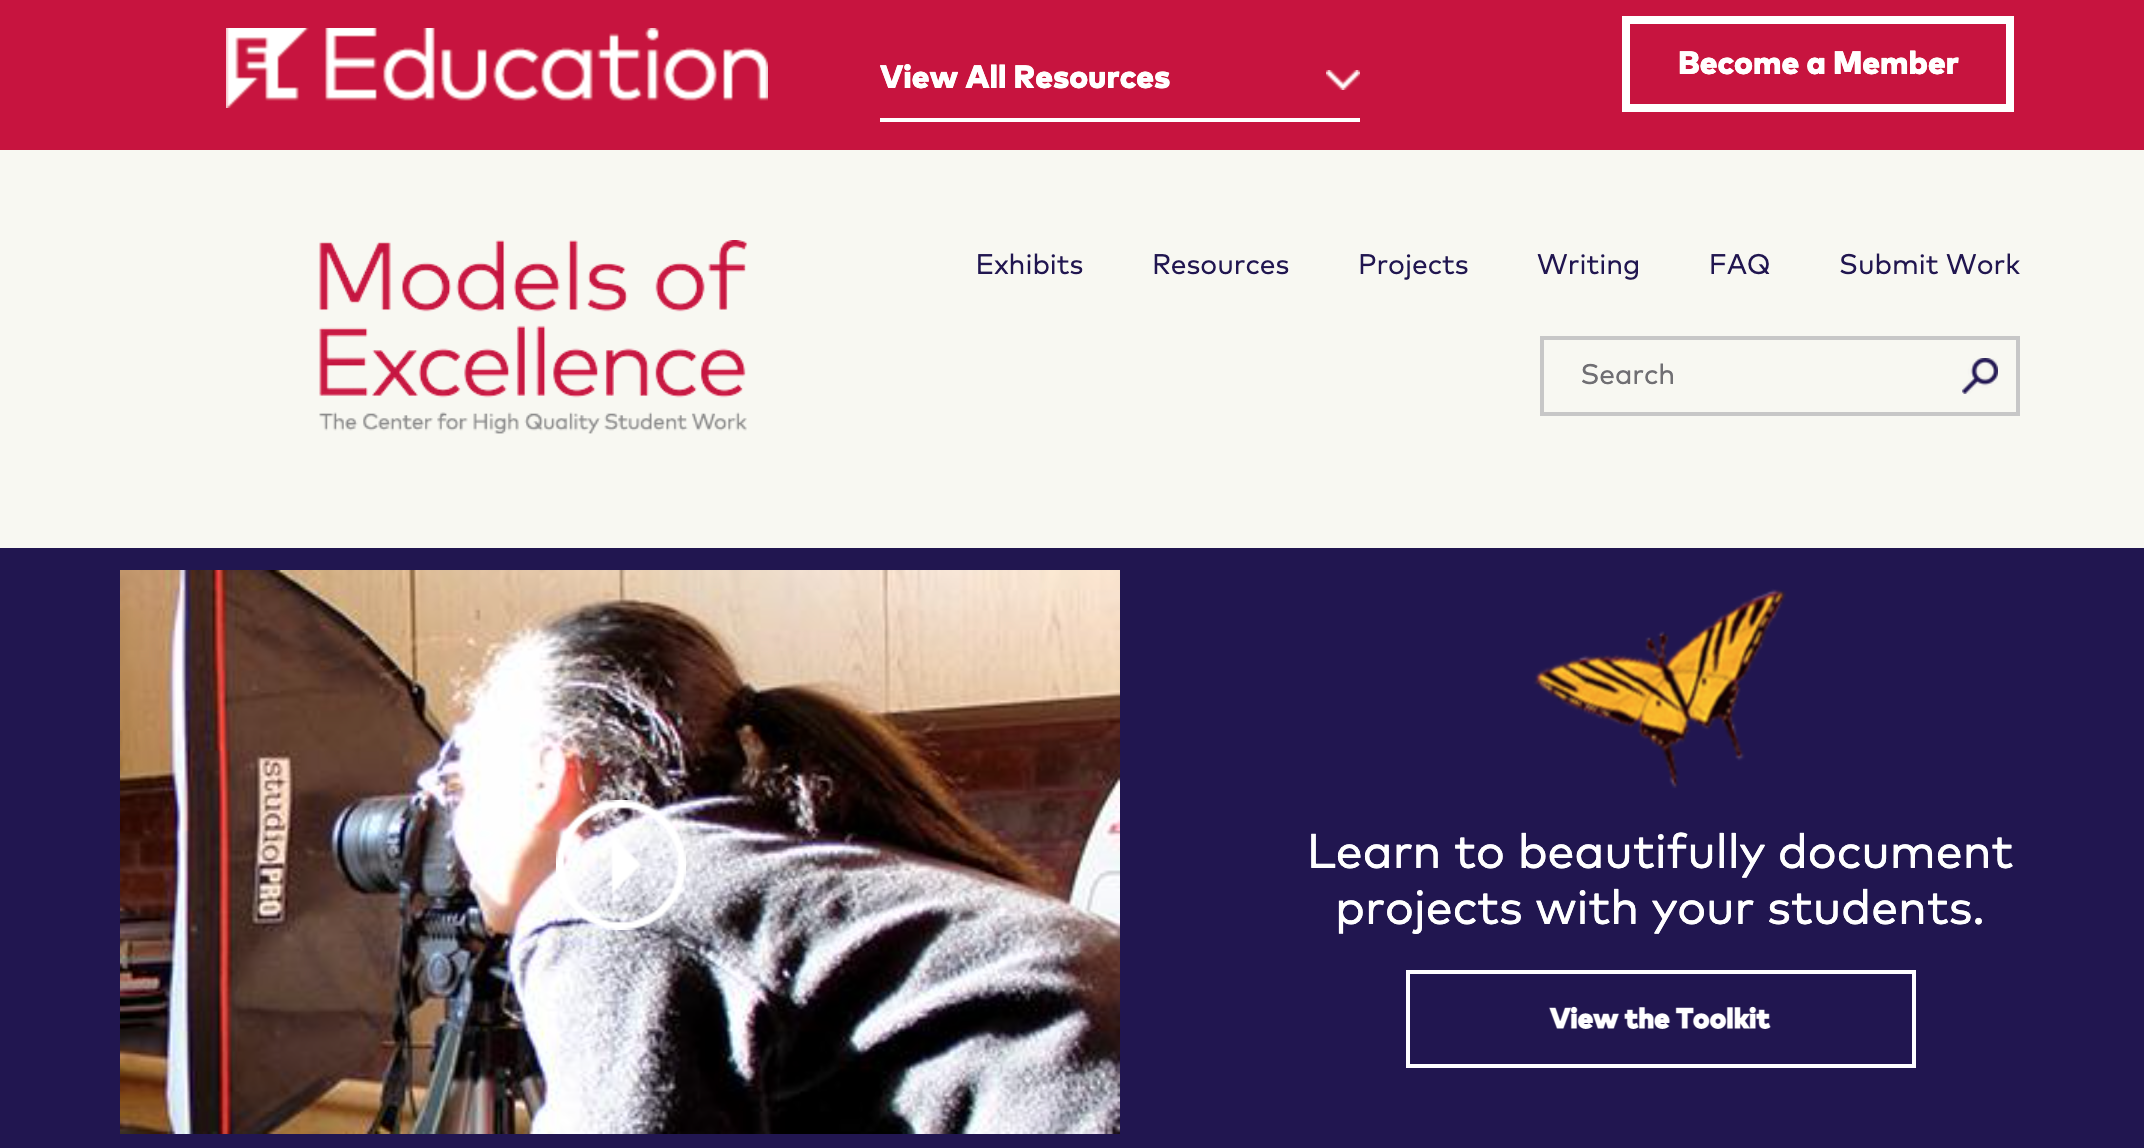Screen dimensions: 2144x1148
Task: Navigate to the Resources menu item
Action: pyautogui.click(x=1220, y=265)
